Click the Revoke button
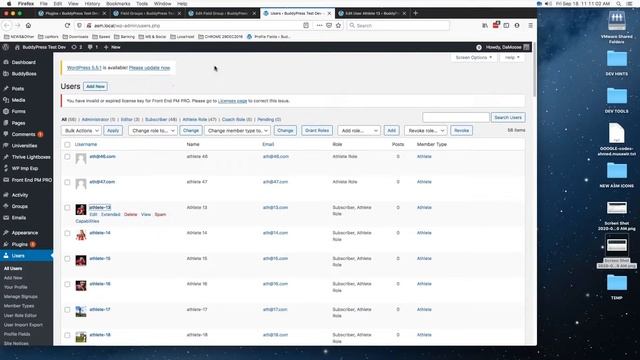 461,131
